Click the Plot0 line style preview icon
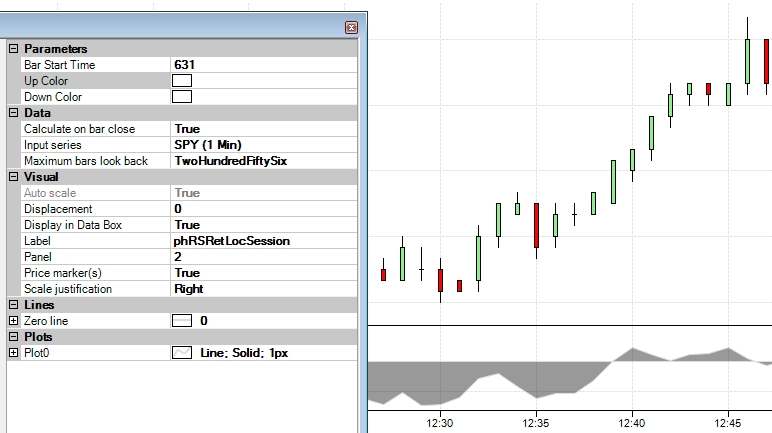Image resolution: width=772 pixels, height=433 pixels. (x=182, y=353)
